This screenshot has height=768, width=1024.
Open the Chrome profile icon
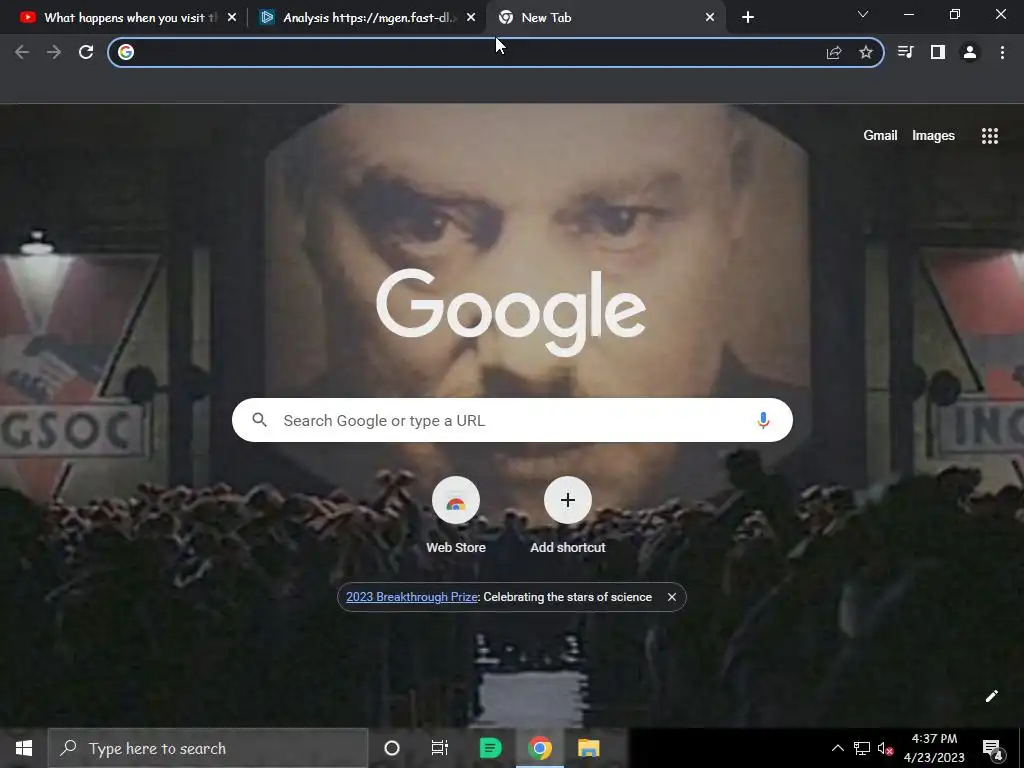970,52
